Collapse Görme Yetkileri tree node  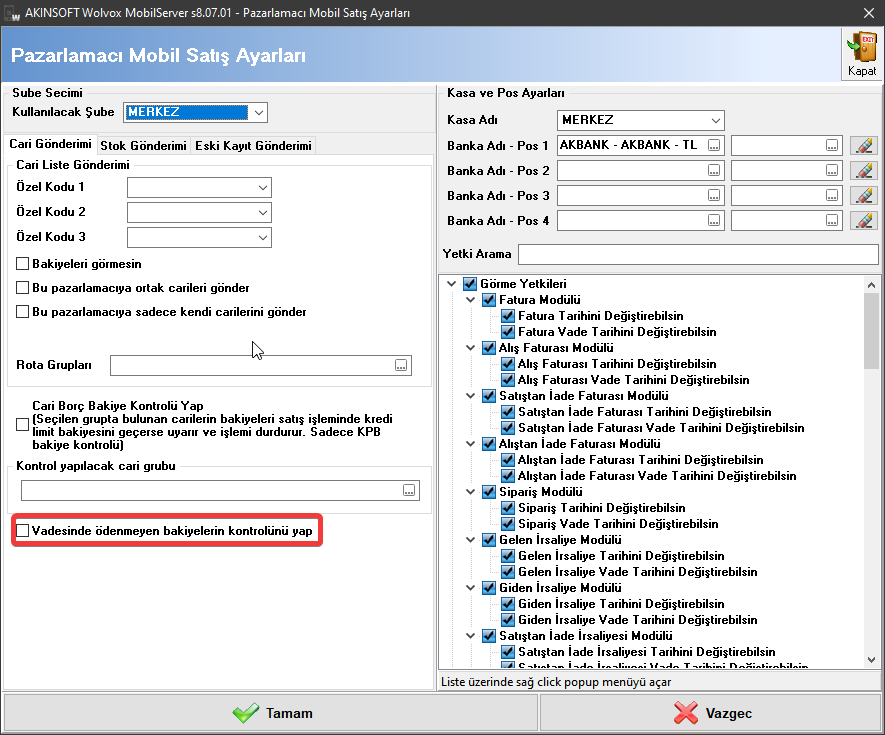coord(452,283)
